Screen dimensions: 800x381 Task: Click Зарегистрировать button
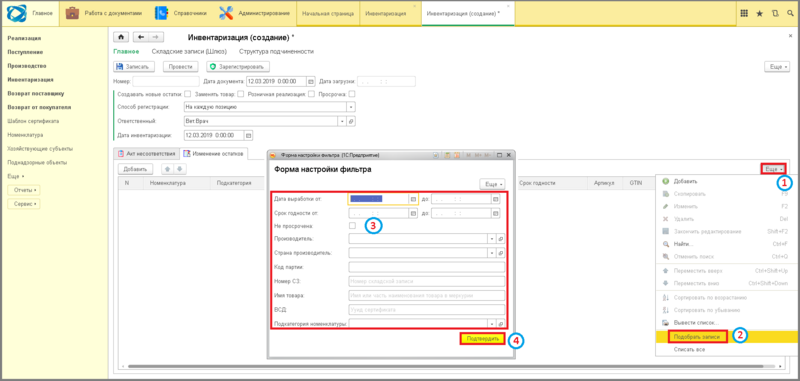(238, 67)
